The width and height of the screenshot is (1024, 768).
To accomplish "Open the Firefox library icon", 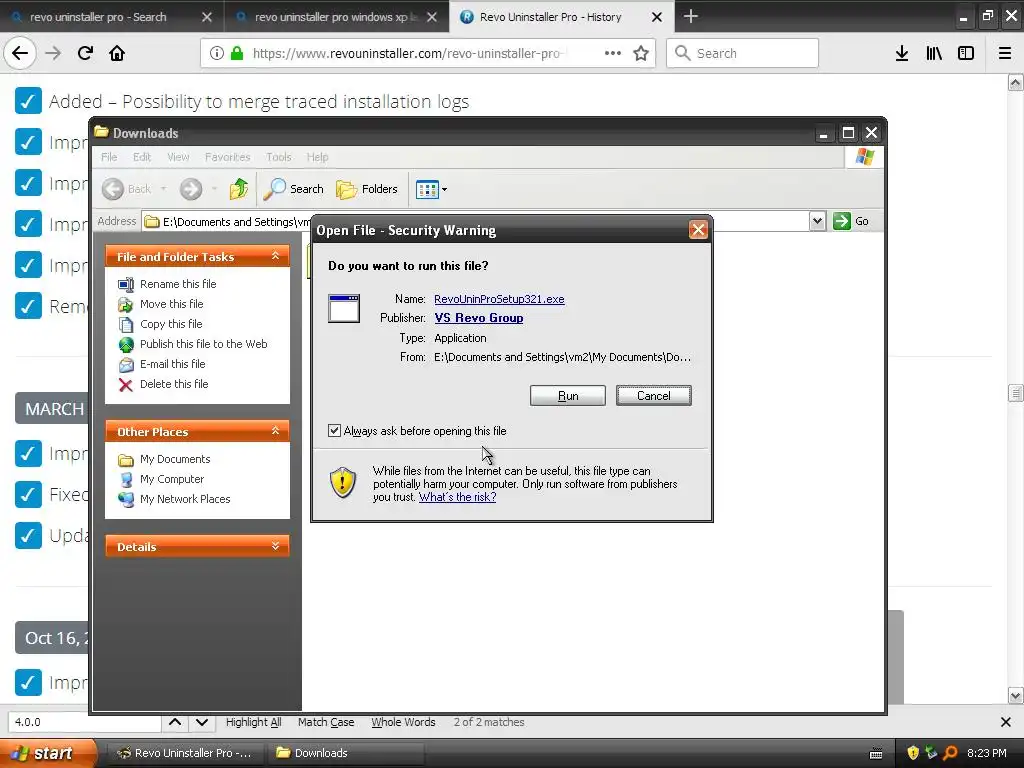I will 934,54.
